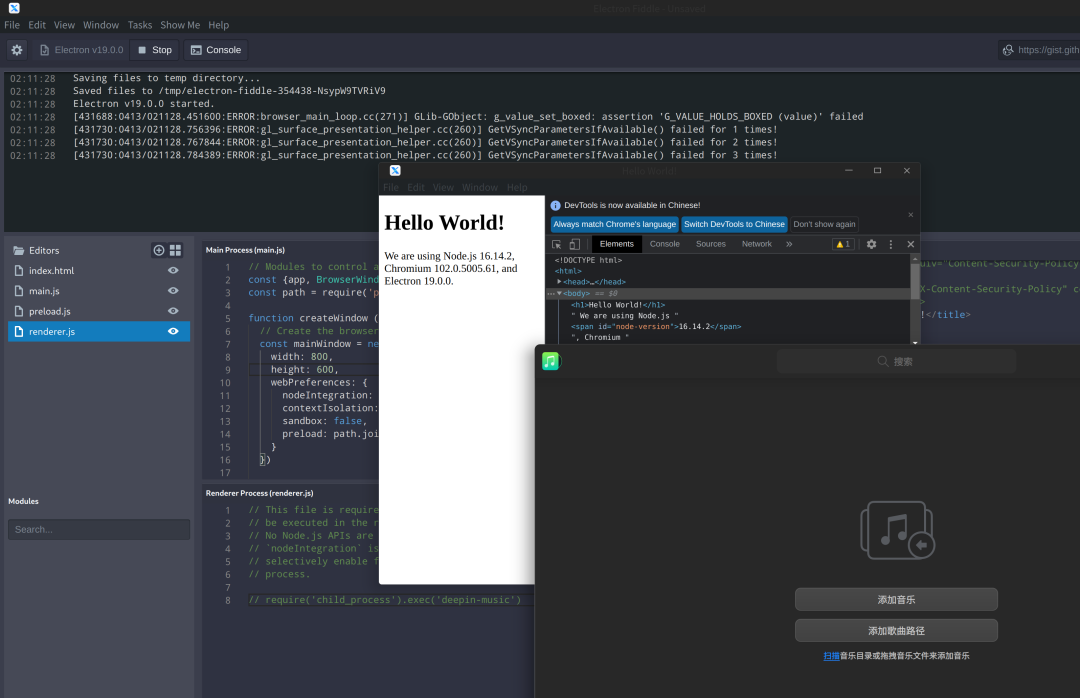Toggle visibility of main.js editor
The height and width of the screenshot is (698, 1080).
click(174, 291)
